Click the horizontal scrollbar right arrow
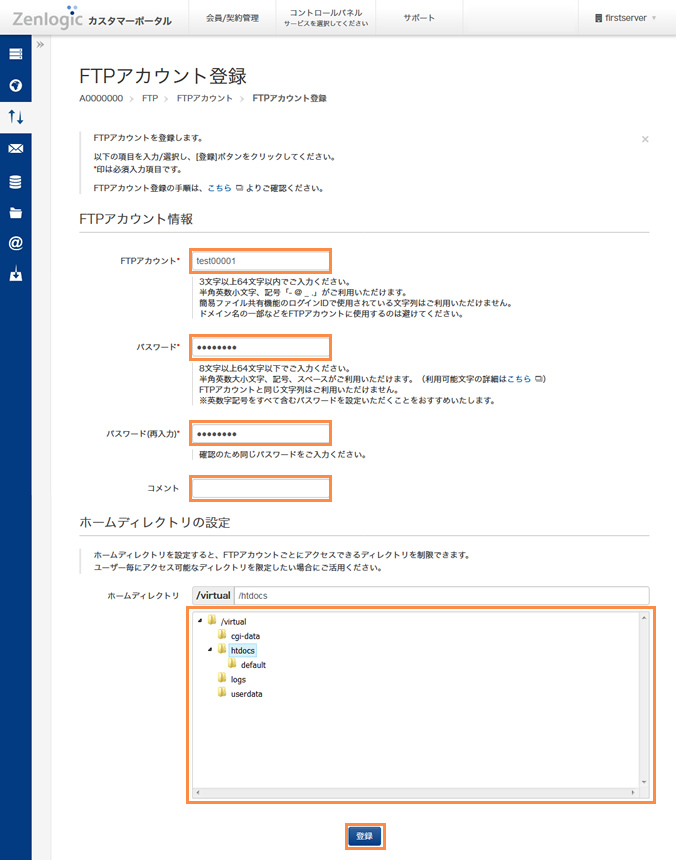 click(633, 793)
